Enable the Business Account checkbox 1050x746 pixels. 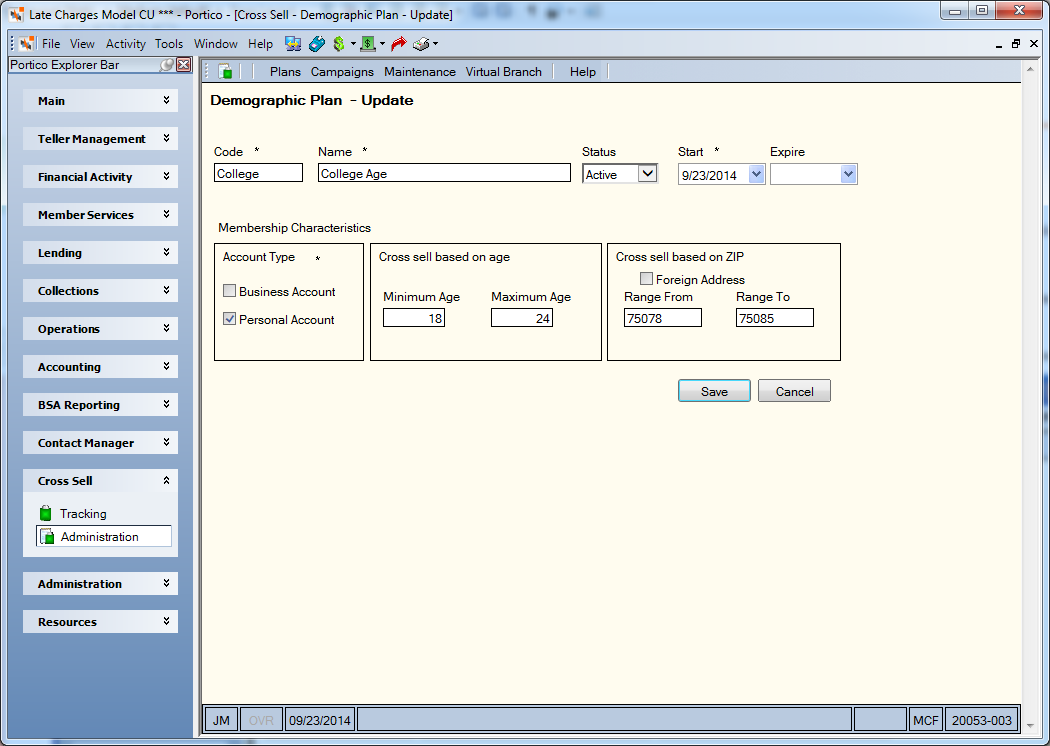click(230, 291)
